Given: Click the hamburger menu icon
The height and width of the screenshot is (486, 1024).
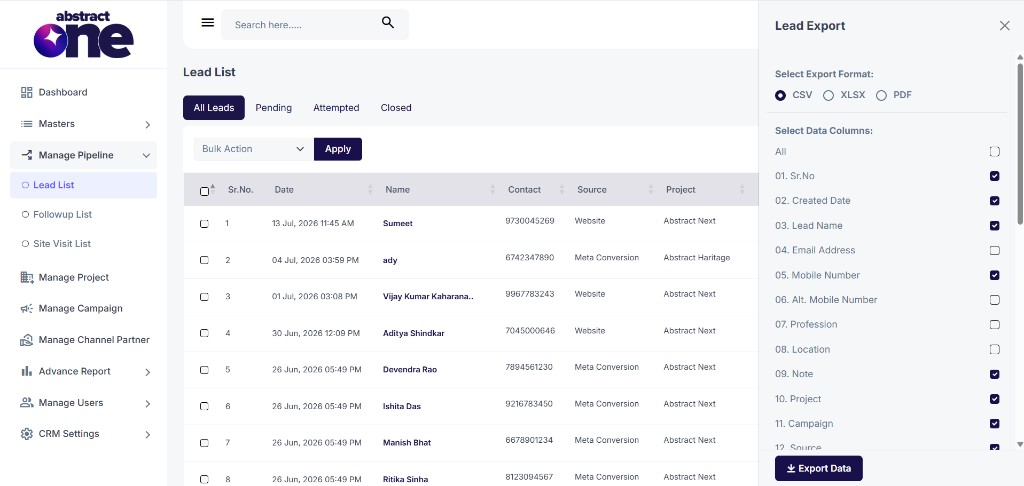Looking at the screenshot, I should (x=208, y=23).
